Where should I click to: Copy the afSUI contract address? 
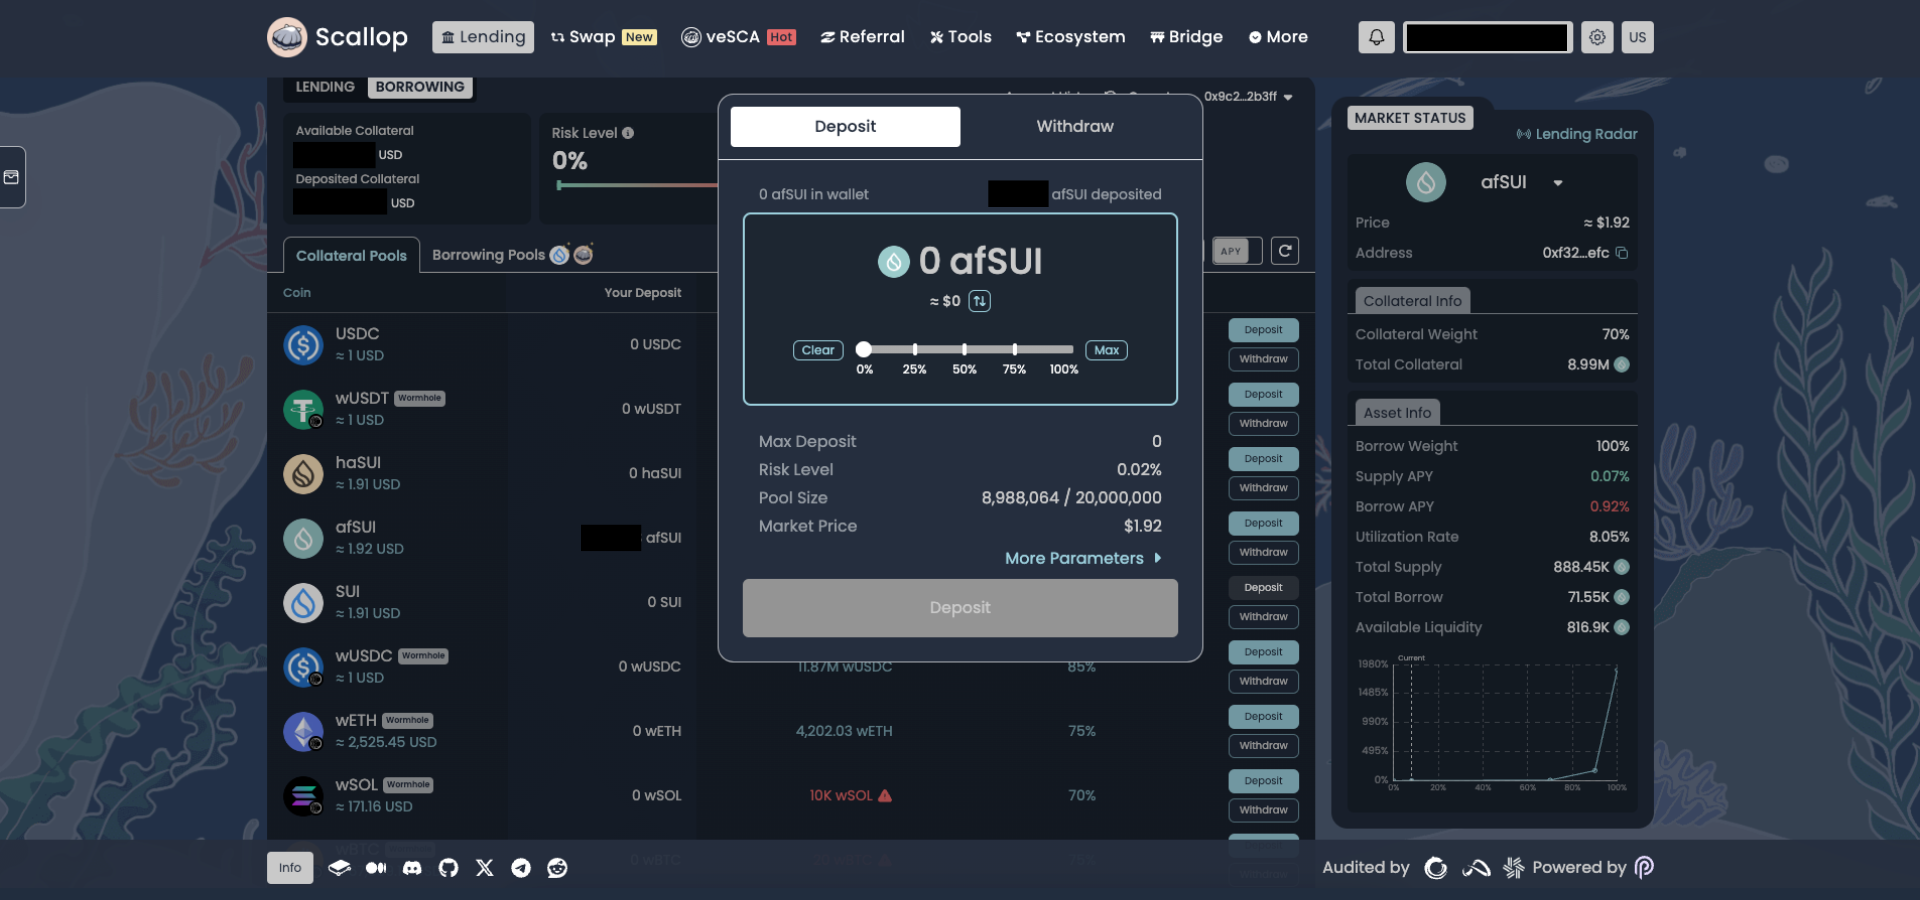1622,253
